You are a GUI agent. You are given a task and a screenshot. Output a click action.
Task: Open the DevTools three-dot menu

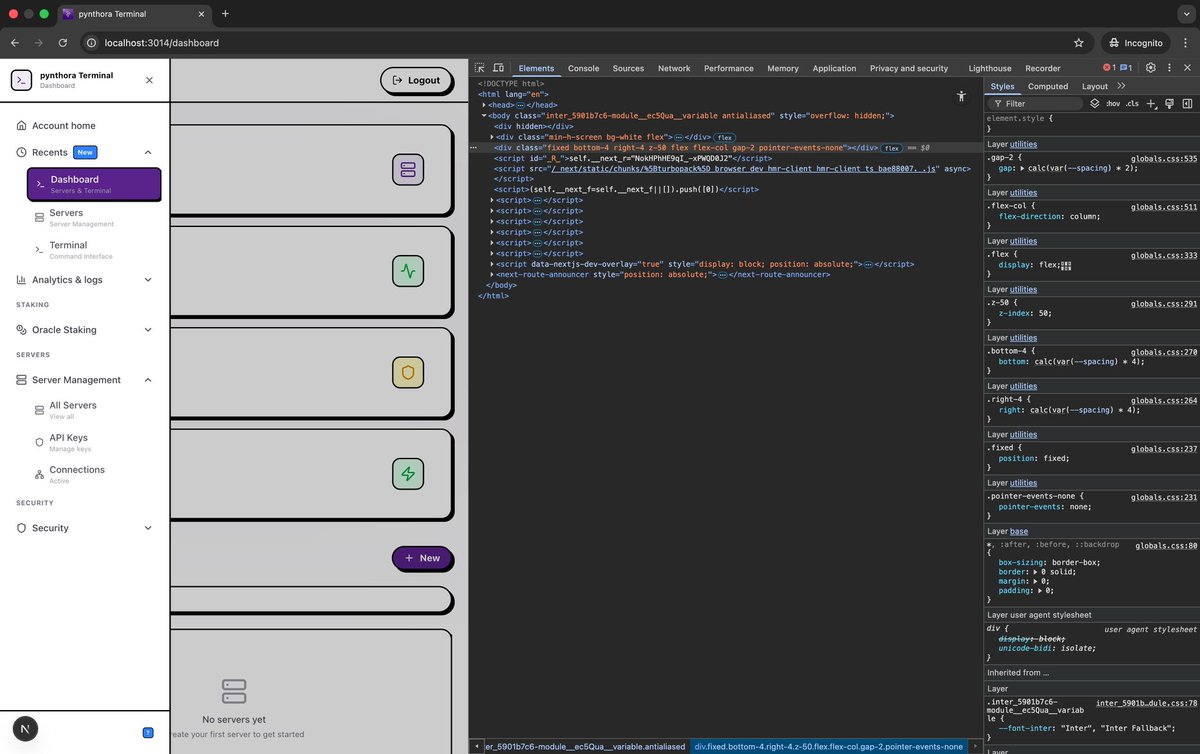pos(1169,68)
